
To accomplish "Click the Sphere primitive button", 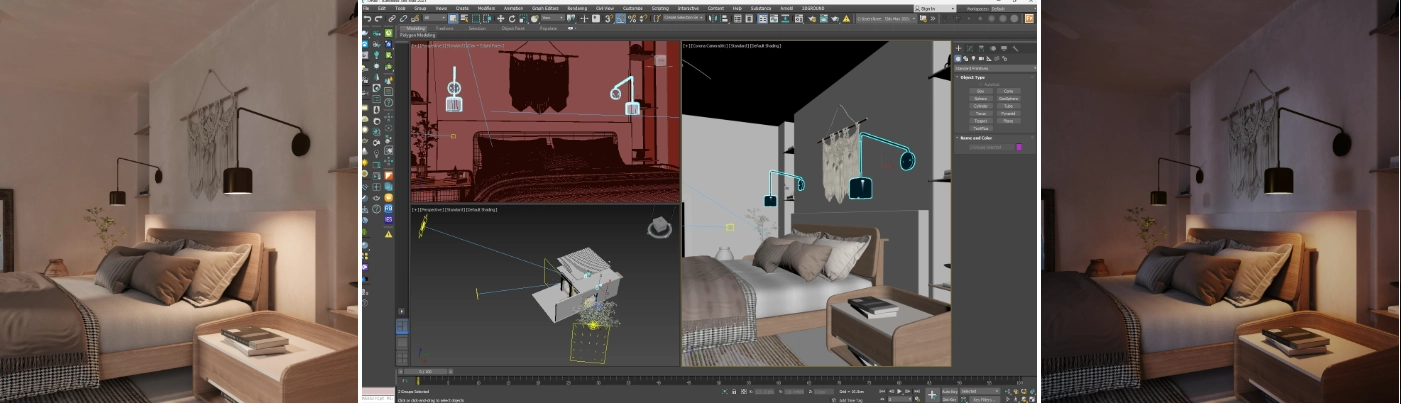I will pos(980,99).
